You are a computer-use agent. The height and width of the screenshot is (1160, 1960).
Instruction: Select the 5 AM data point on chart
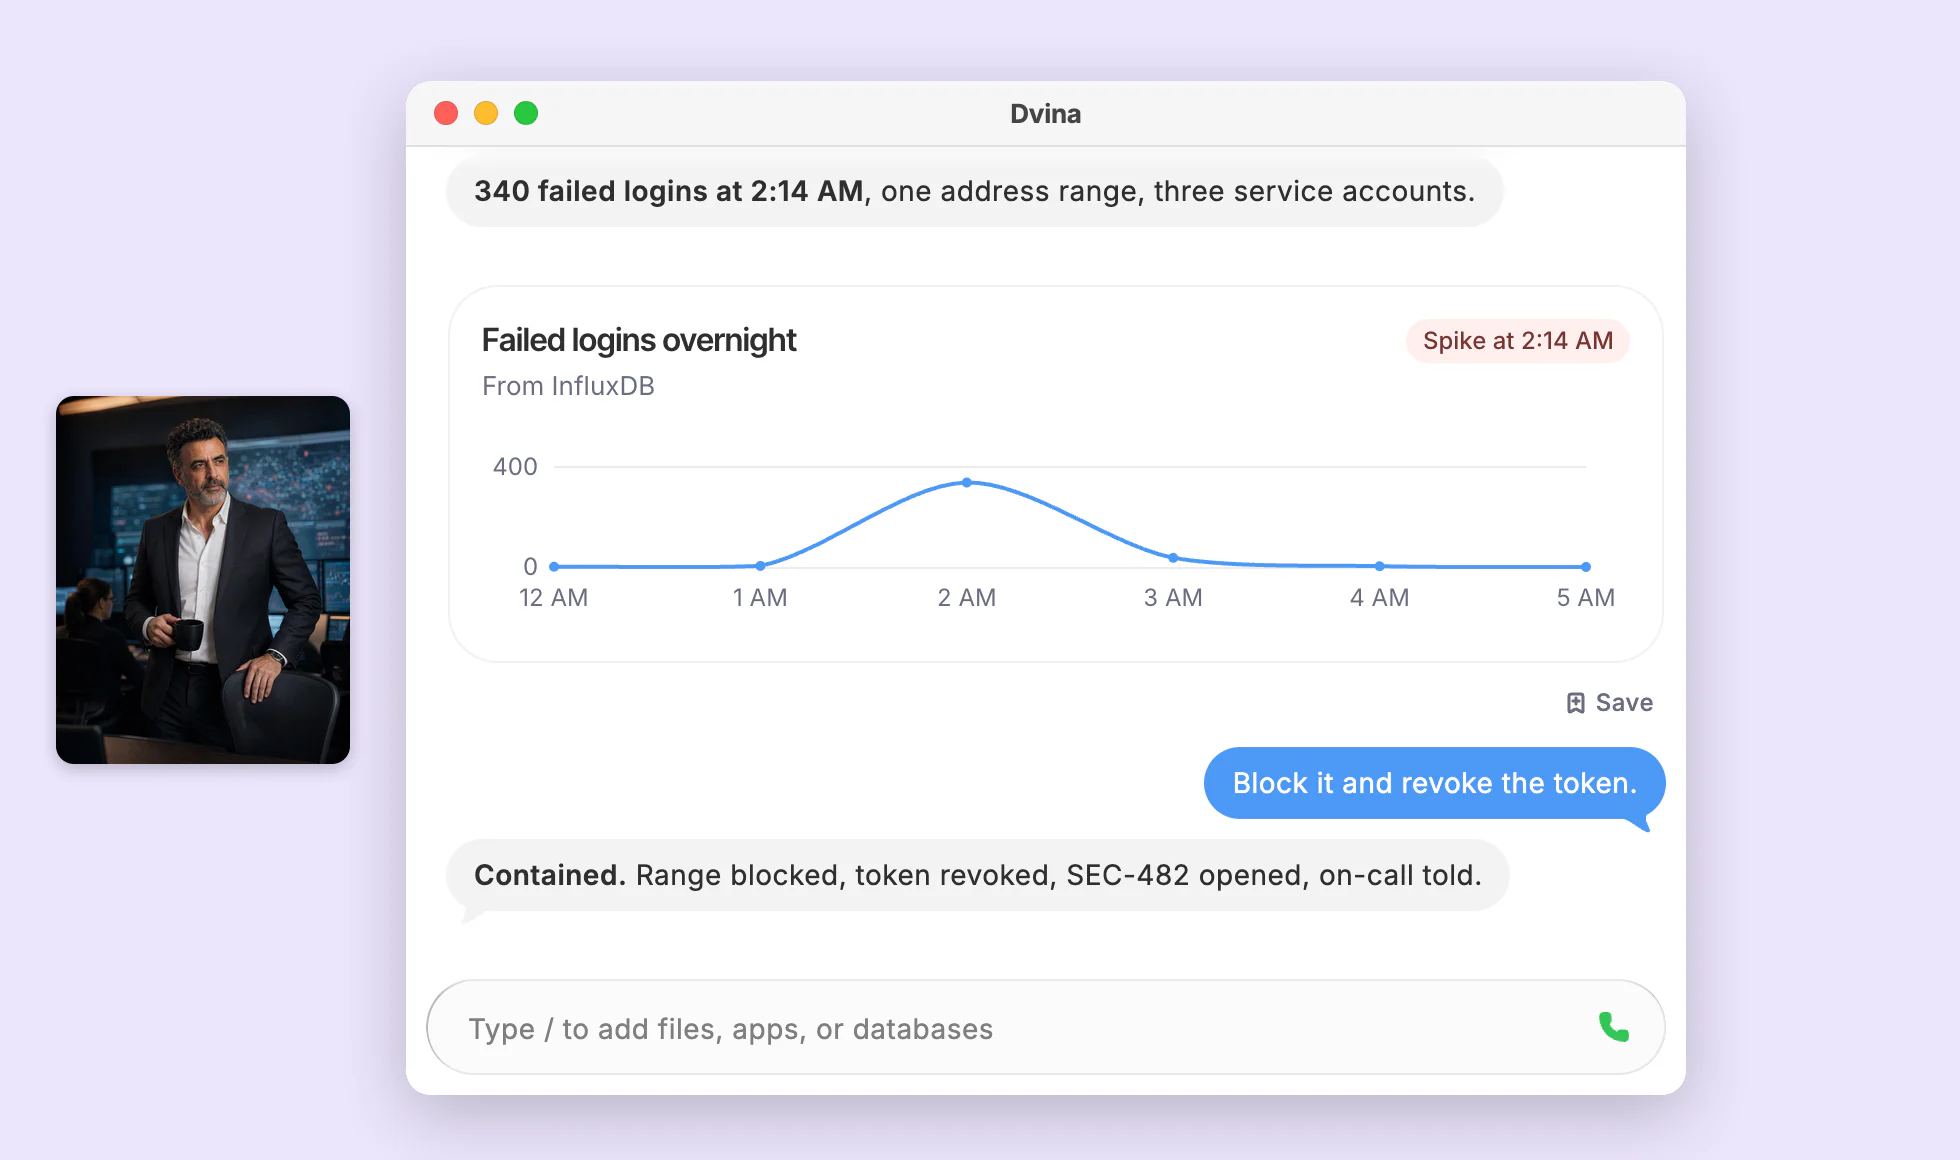click(1586, 567)
